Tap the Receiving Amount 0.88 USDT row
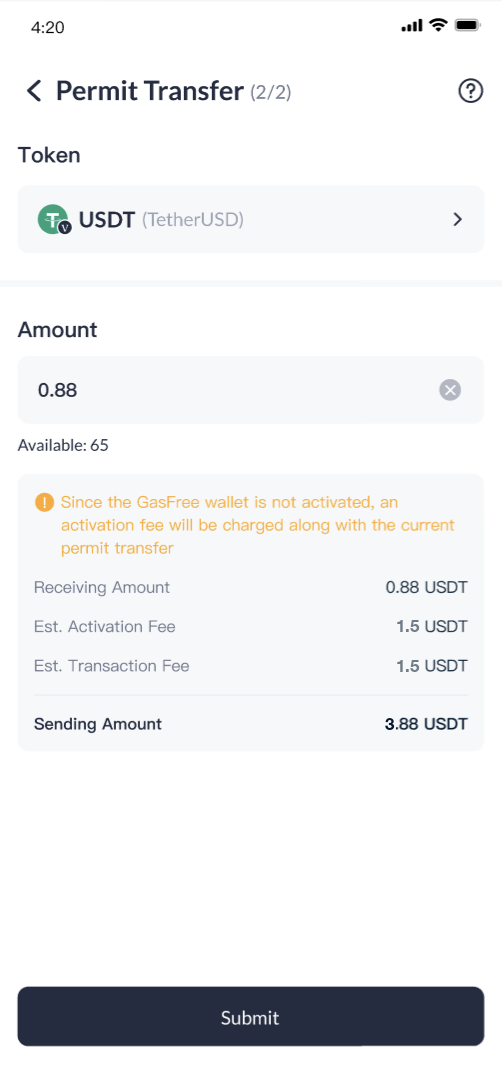Image resolution: width=502 pixels, height=1084 pixels. click(x=250, y=588)
